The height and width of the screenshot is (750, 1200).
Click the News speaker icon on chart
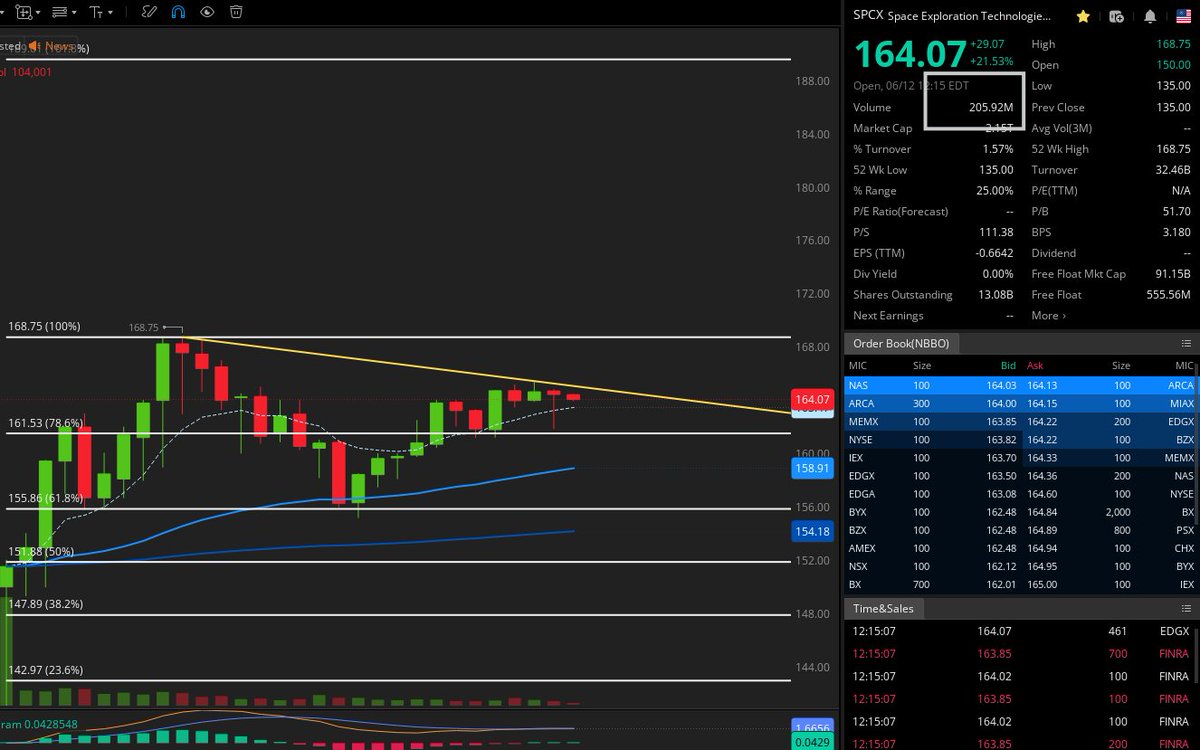point(33,46)
